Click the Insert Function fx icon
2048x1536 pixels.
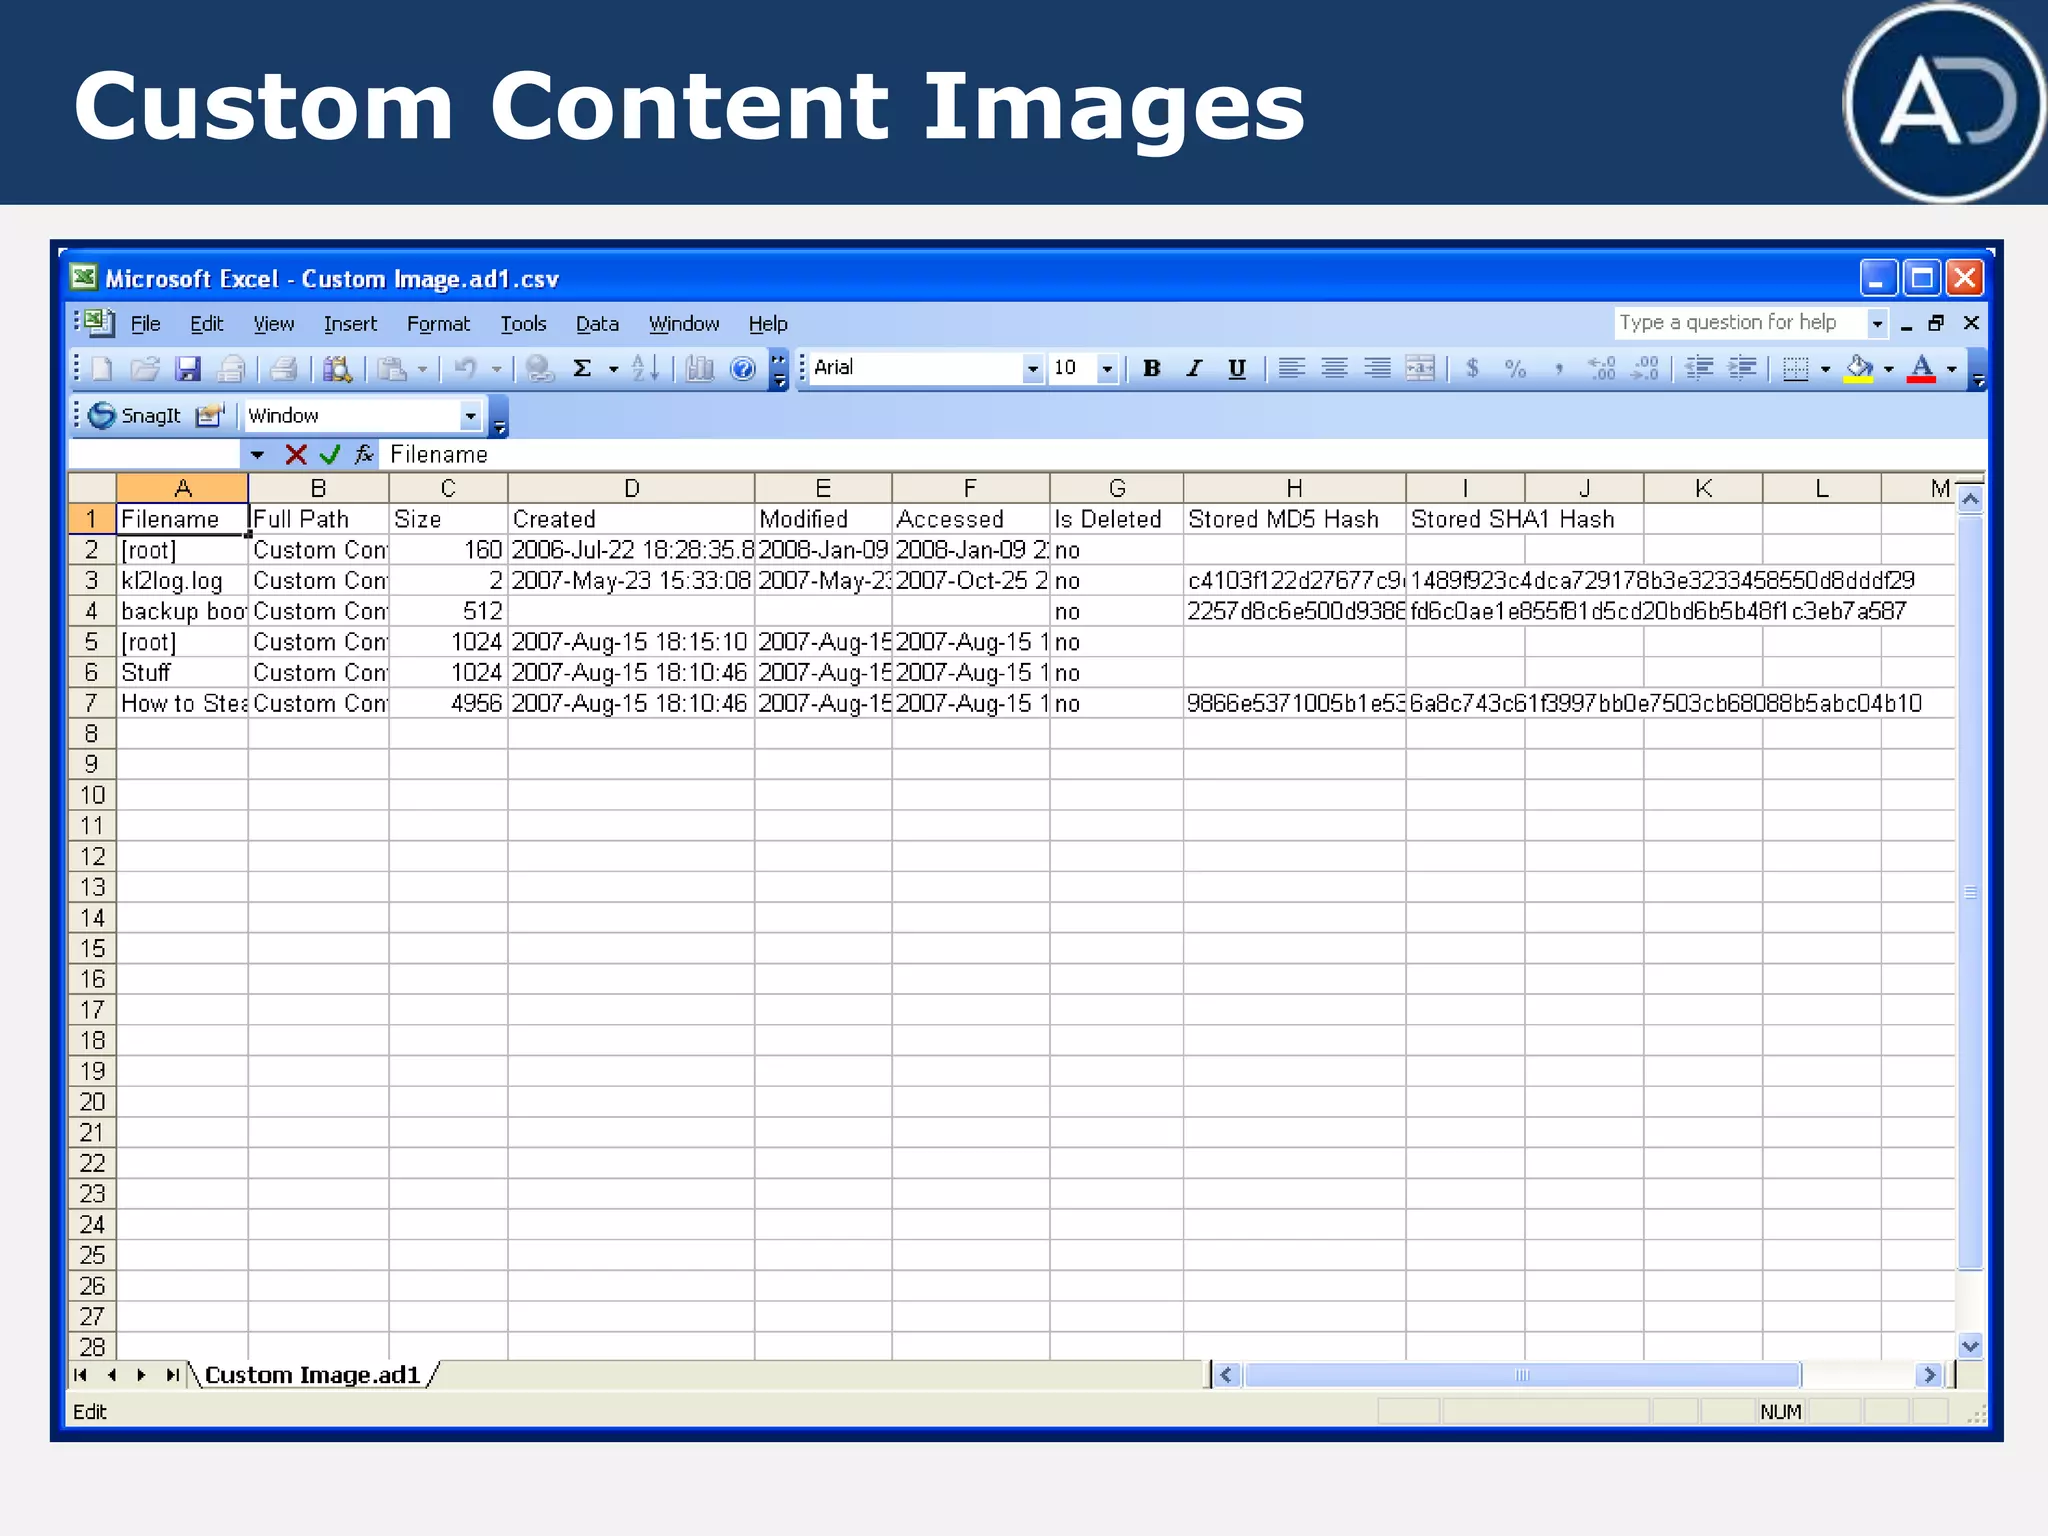click(x=364, y=455)
